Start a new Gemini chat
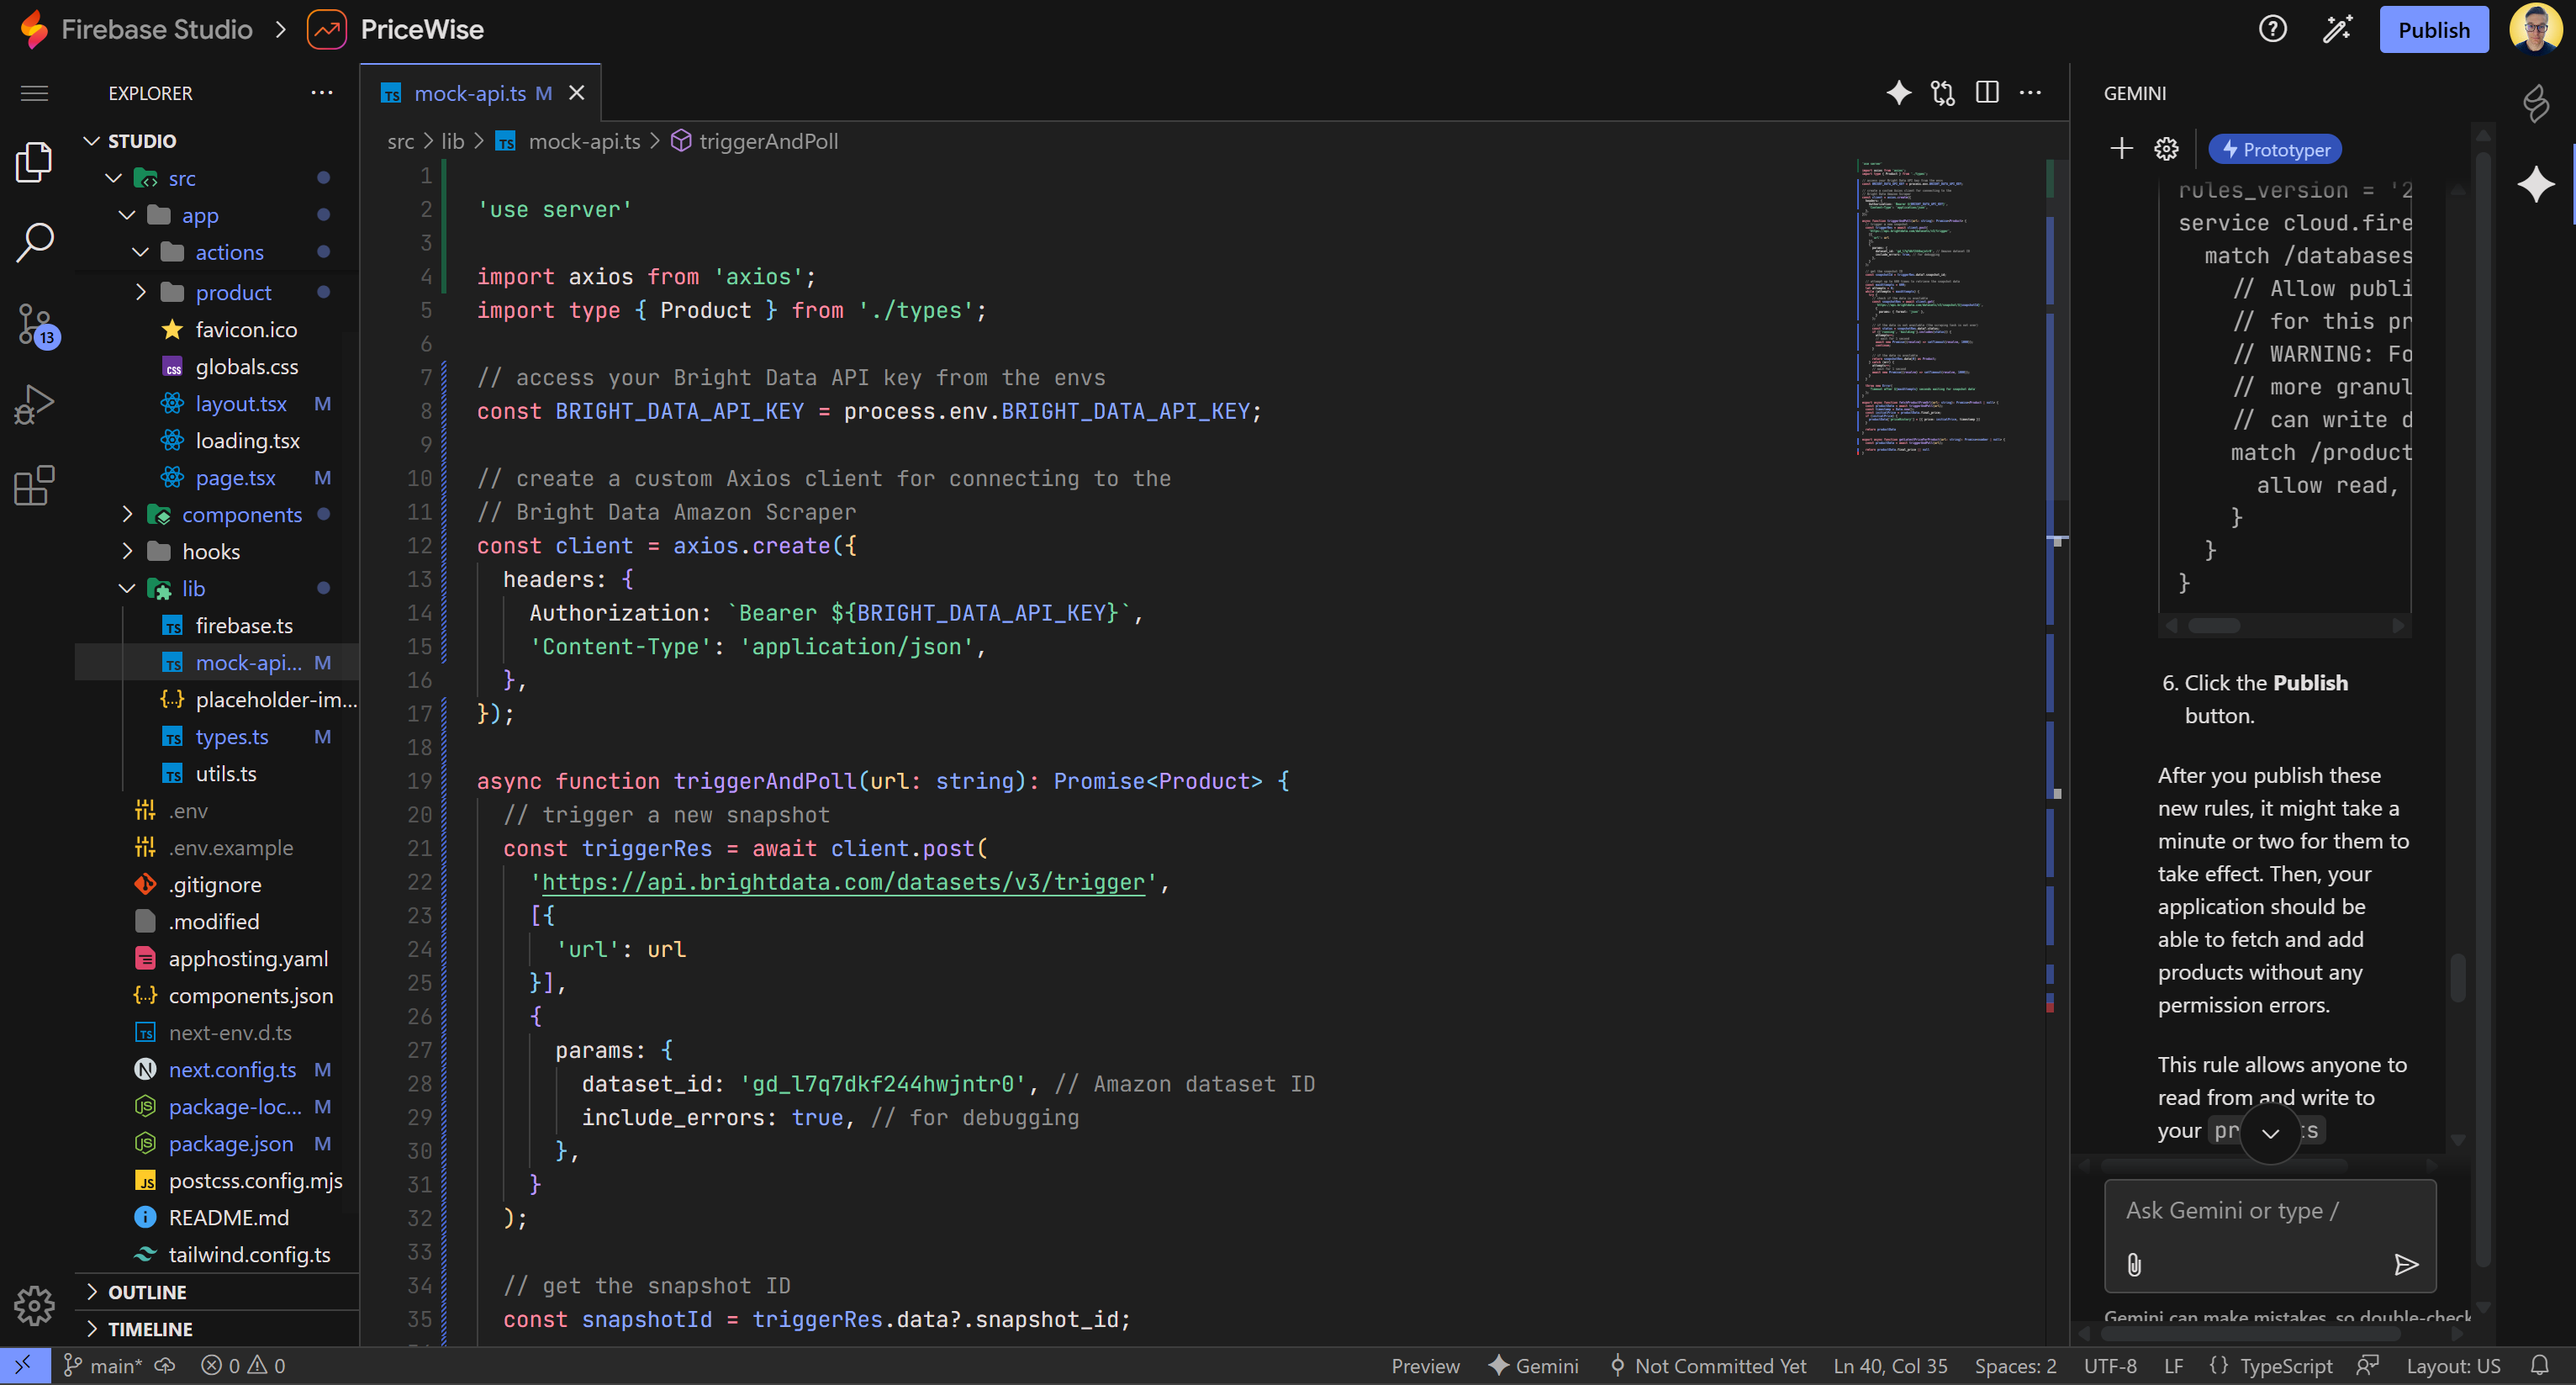The width and height of the screenshot is (2576, 1385). coord(2121,148)
